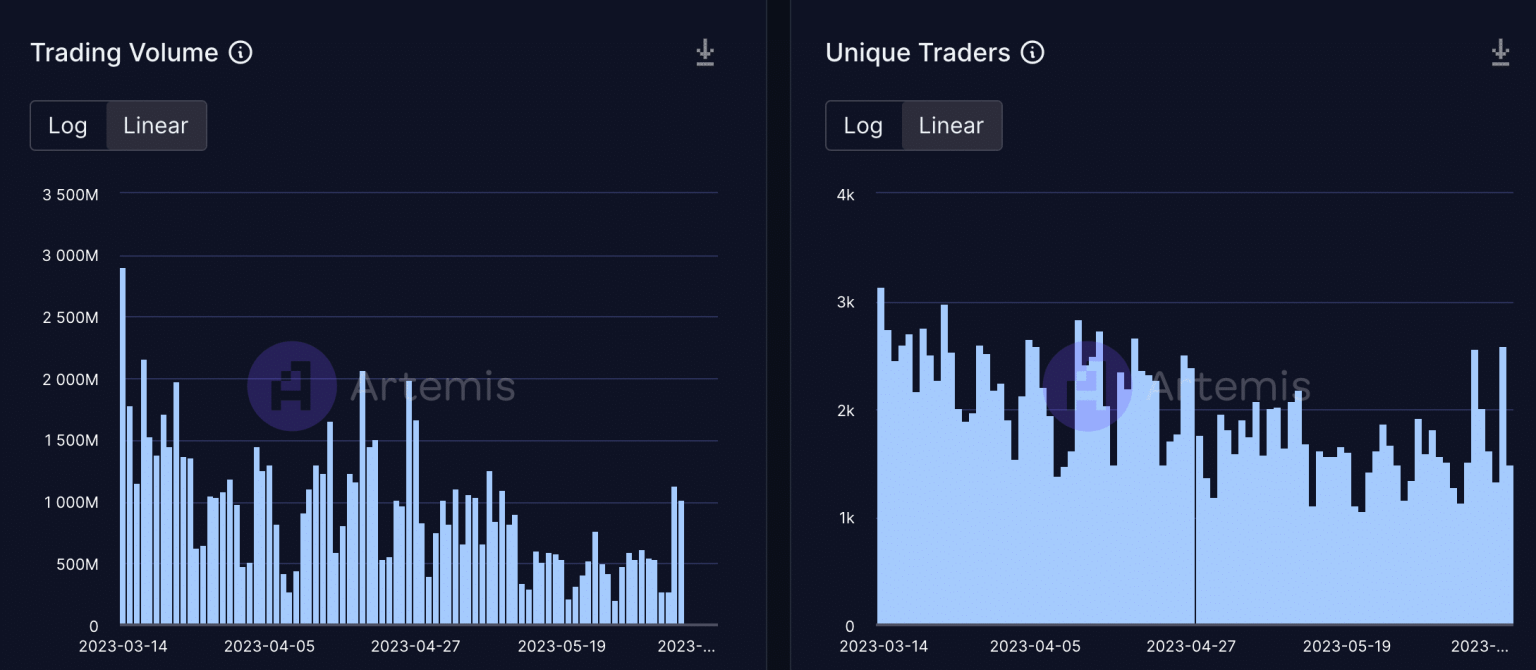Click the first bar in Unique Traders chart
Viewport: 1536px width, 670px height.
pos(881,460)
